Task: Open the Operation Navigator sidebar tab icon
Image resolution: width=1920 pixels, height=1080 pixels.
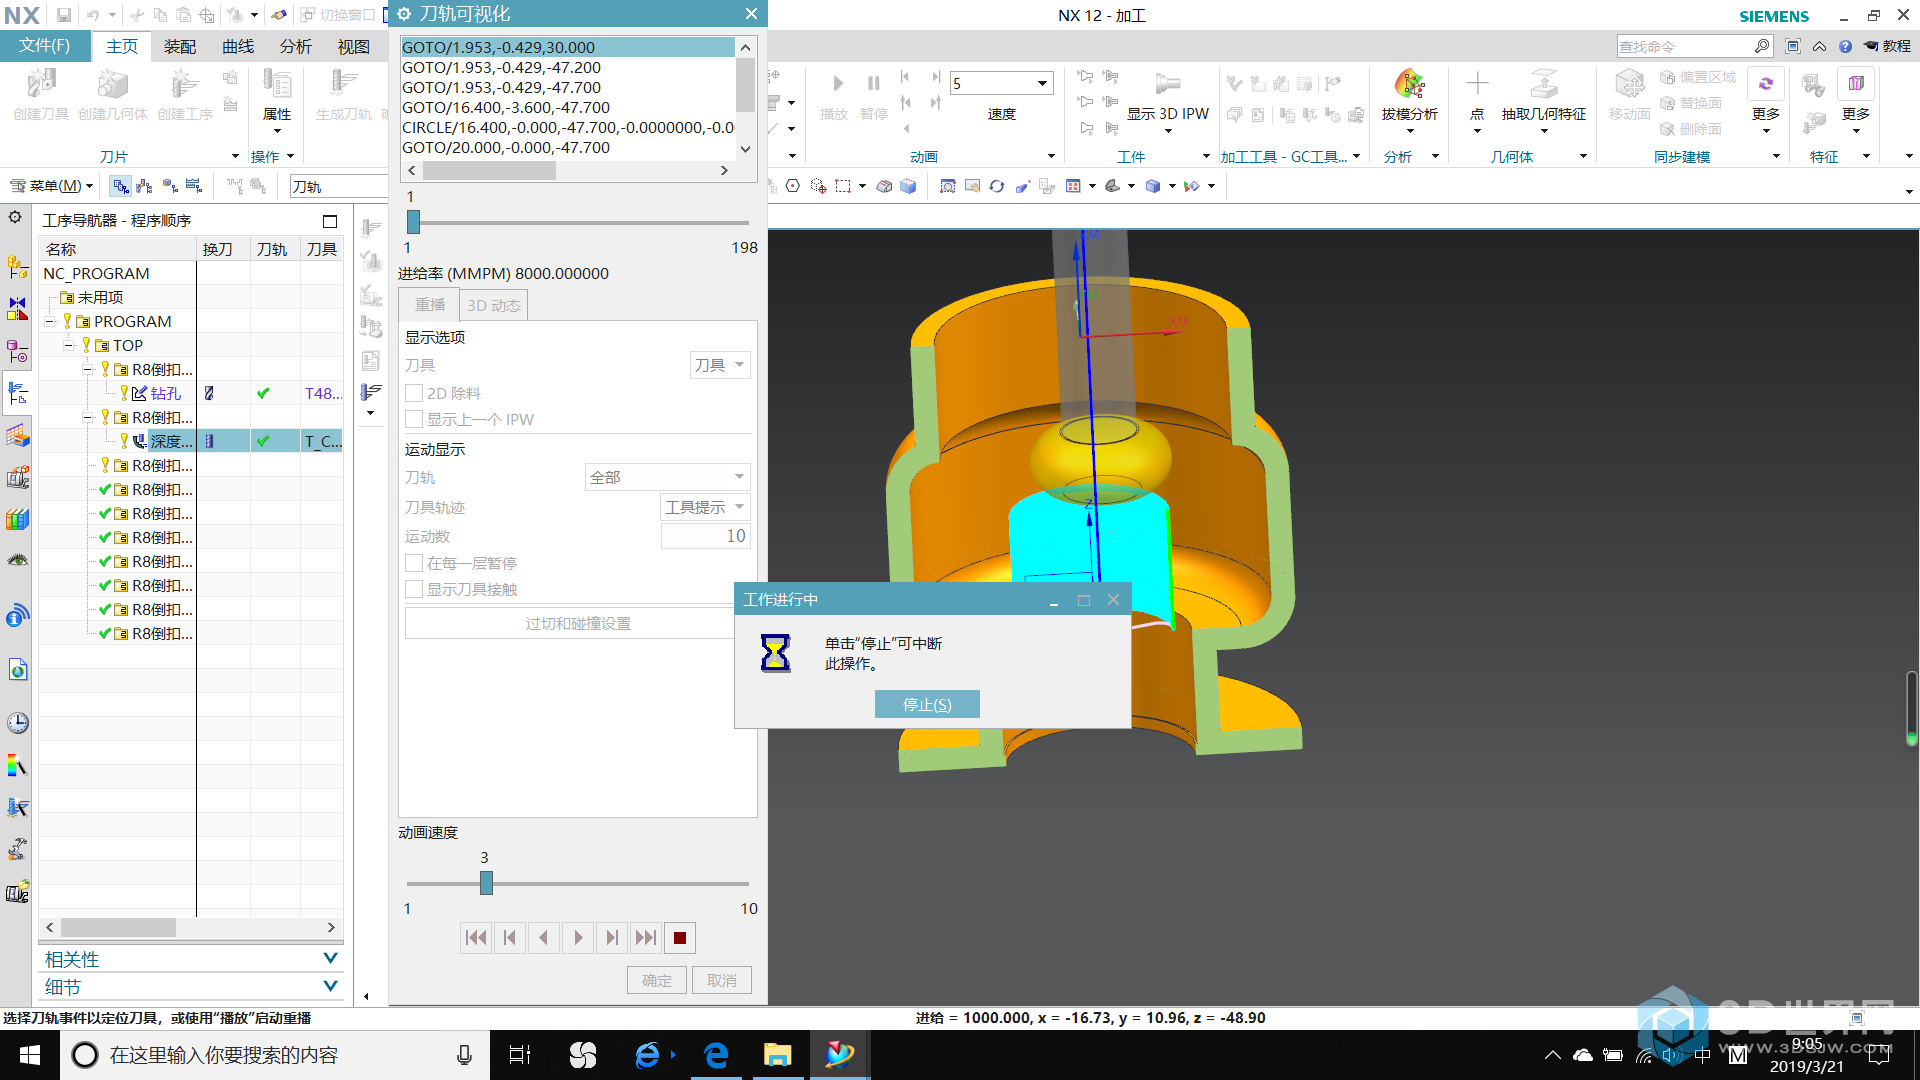Action: point(17,393)
